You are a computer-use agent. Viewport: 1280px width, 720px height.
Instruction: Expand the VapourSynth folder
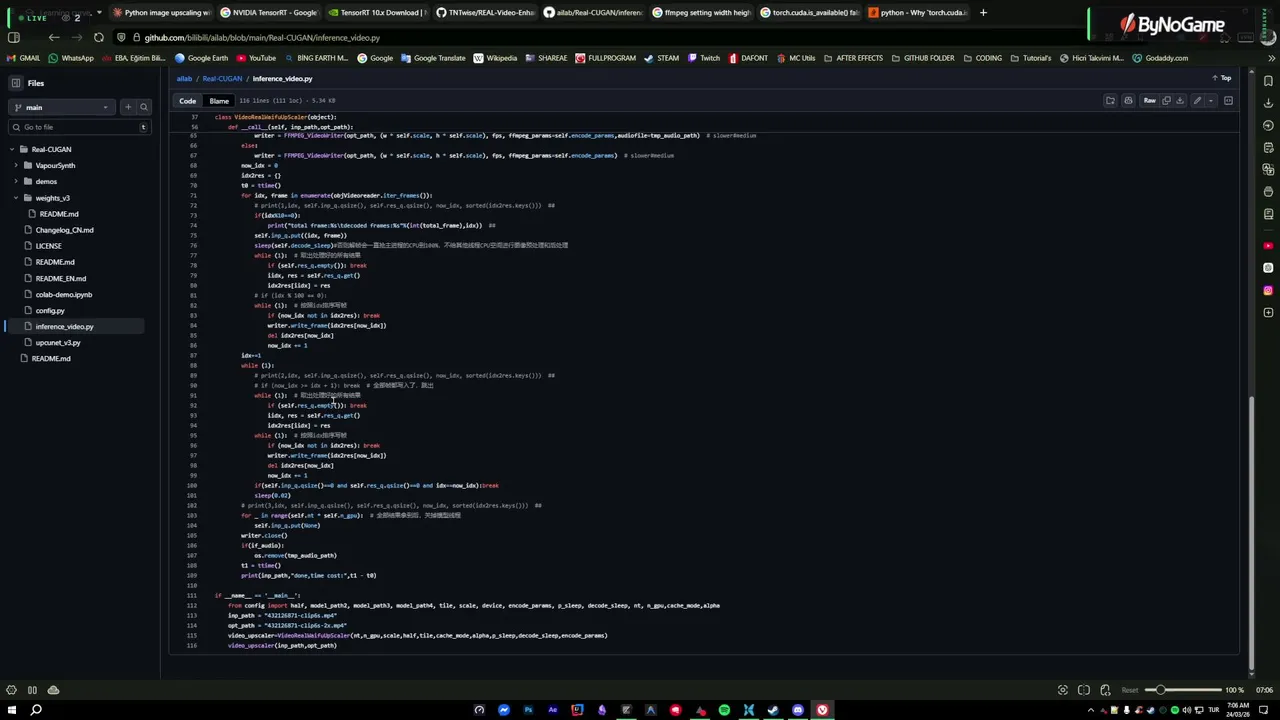click(16, 165)
